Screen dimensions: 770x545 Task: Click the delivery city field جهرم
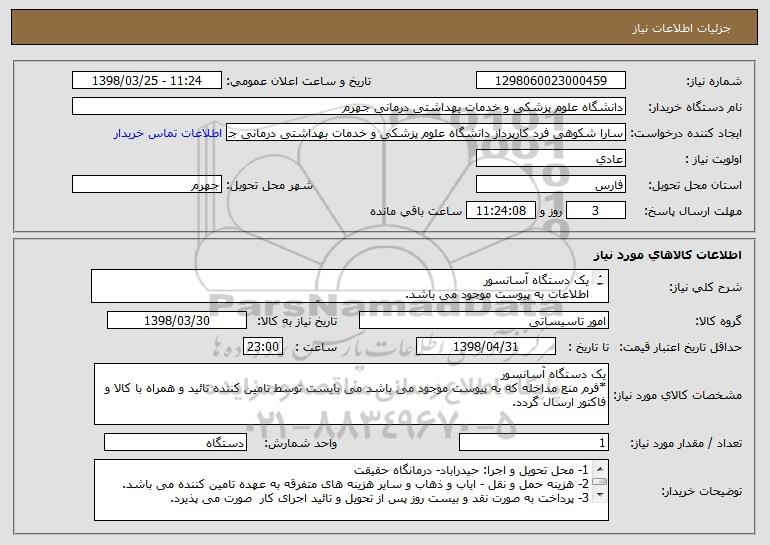click(147, 185)
